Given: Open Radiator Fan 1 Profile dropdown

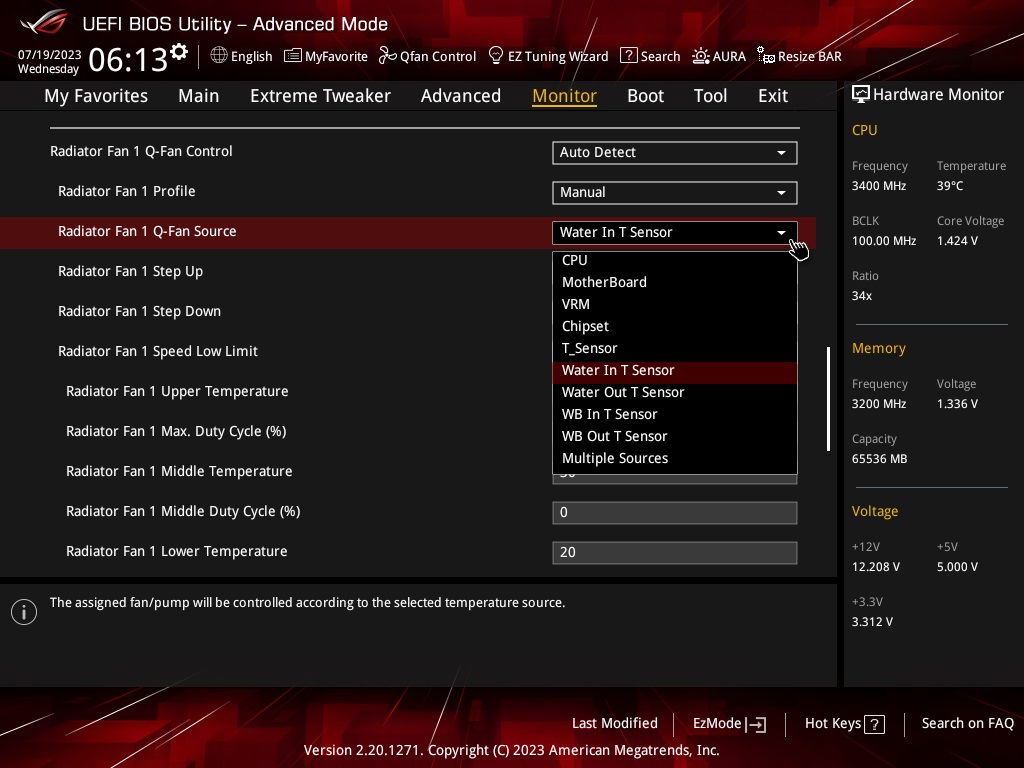Looking at the screenshot, I should point(675,193).
